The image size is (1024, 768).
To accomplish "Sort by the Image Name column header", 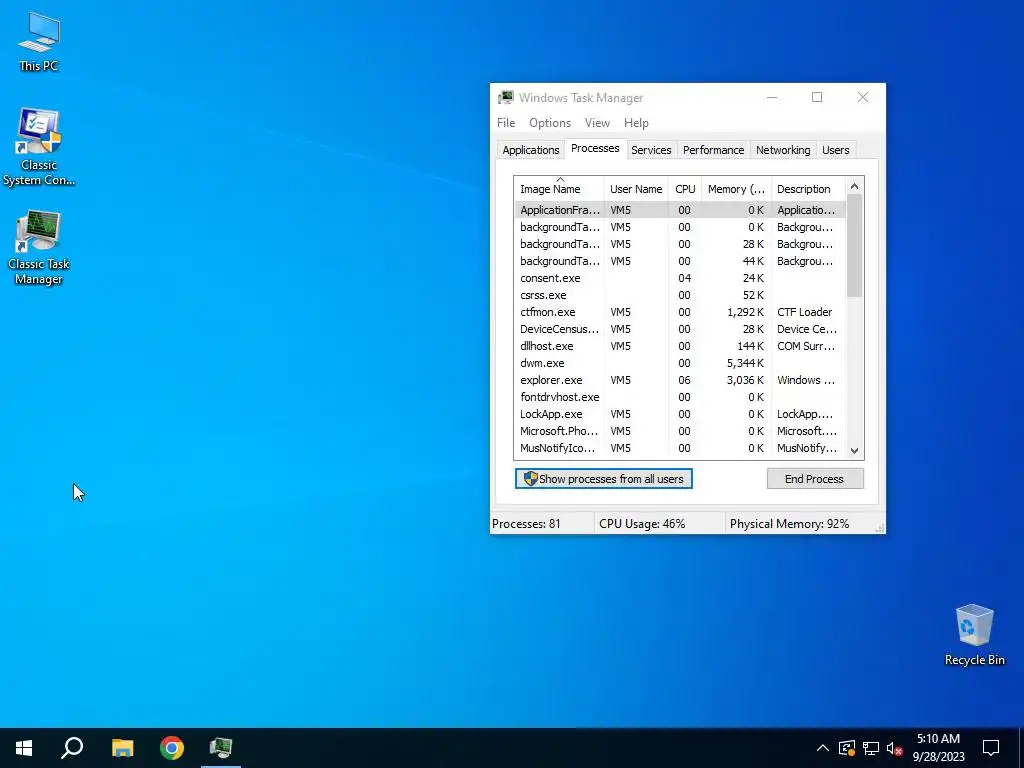I will [558, 189].
